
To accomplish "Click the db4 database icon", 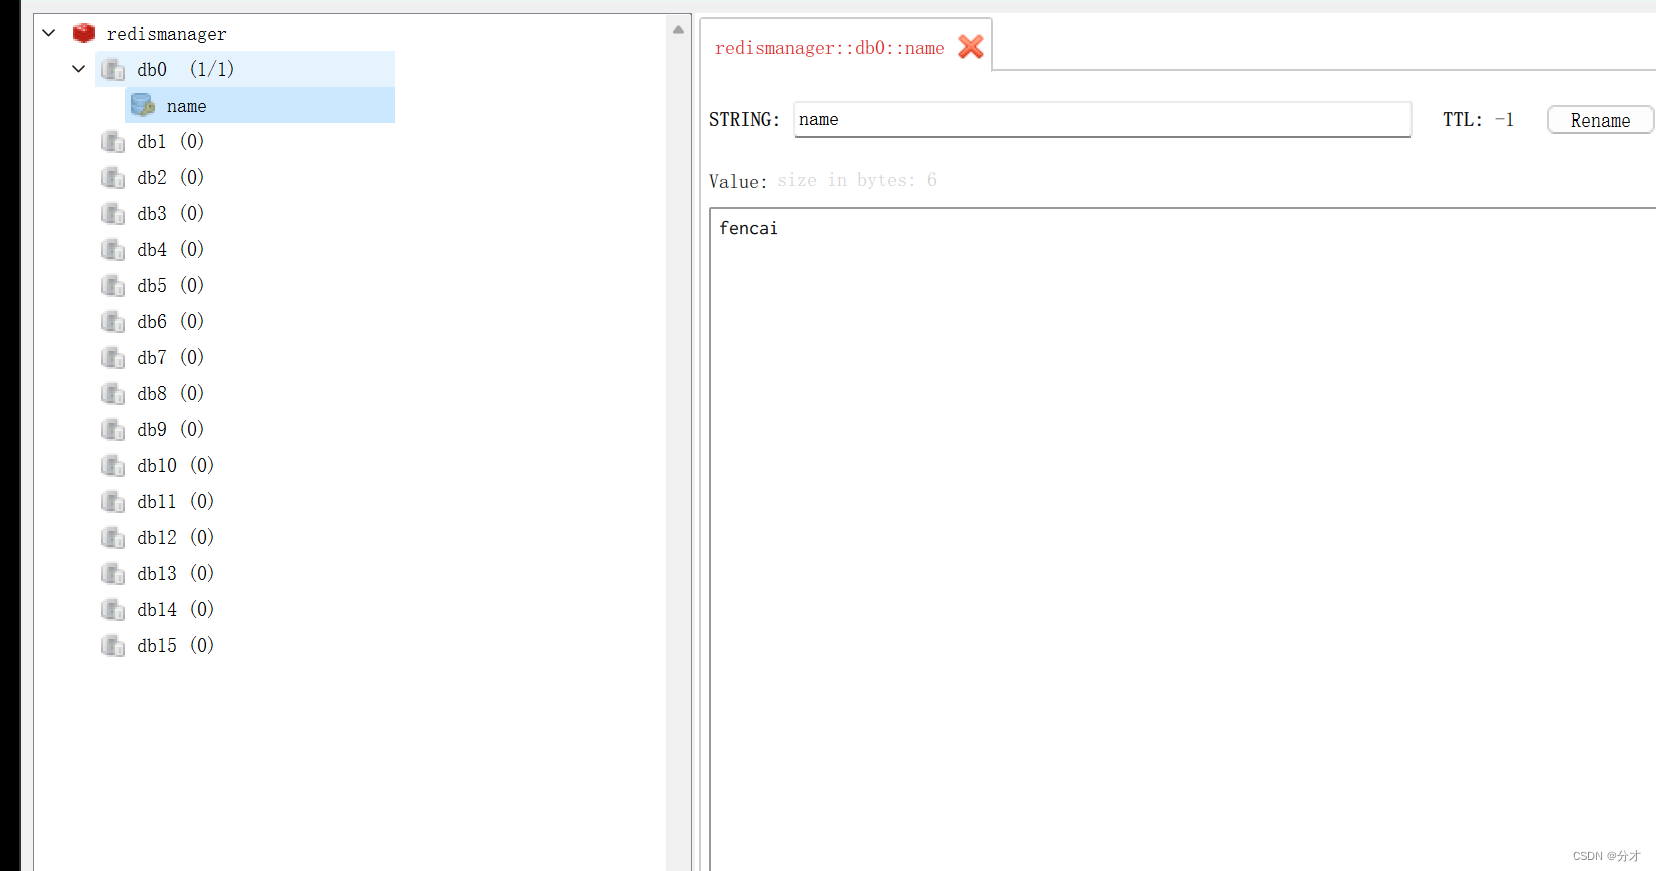I will [x=113, y=249].
